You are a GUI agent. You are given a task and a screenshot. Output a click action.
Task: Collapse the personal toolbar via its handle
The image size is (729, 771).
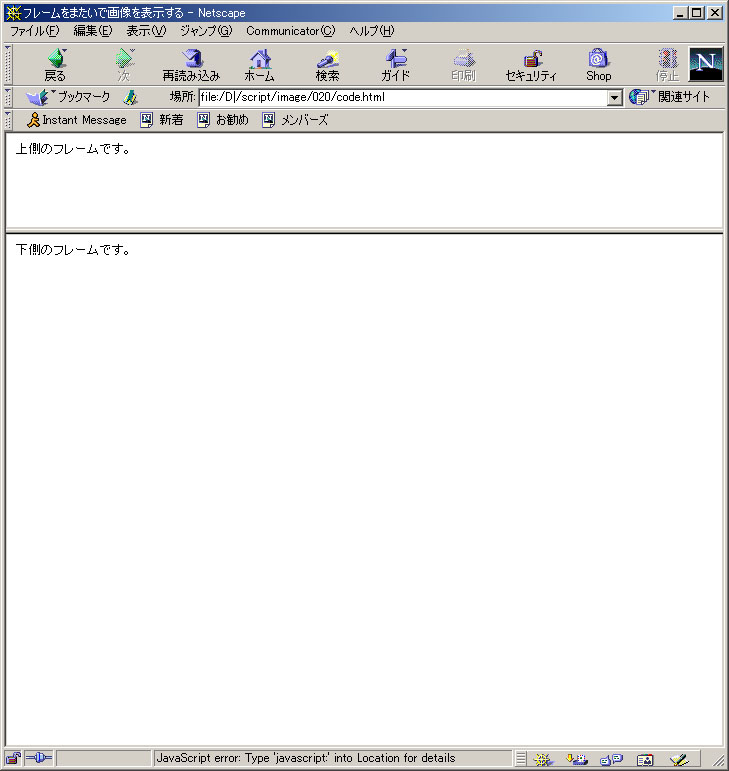coord(8,120)
